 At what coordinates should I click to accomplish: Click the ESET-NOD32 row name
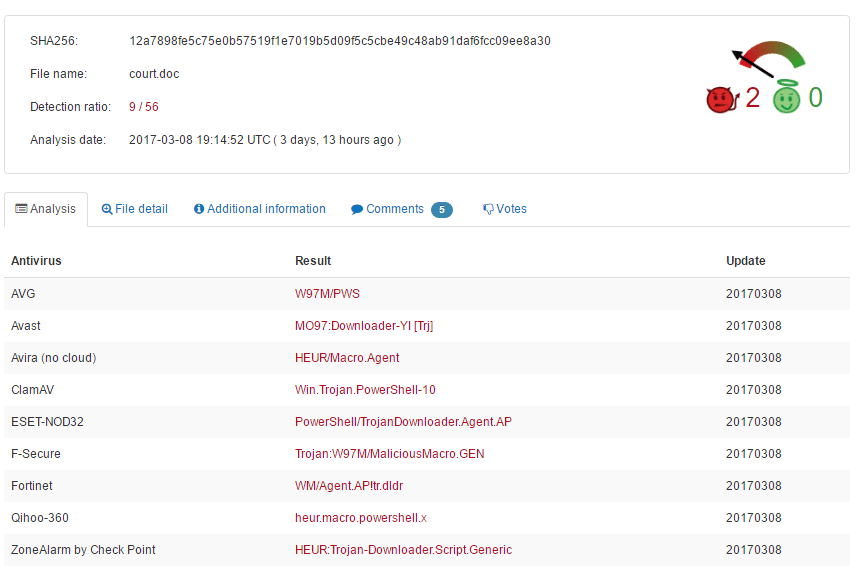pos(47,422)
